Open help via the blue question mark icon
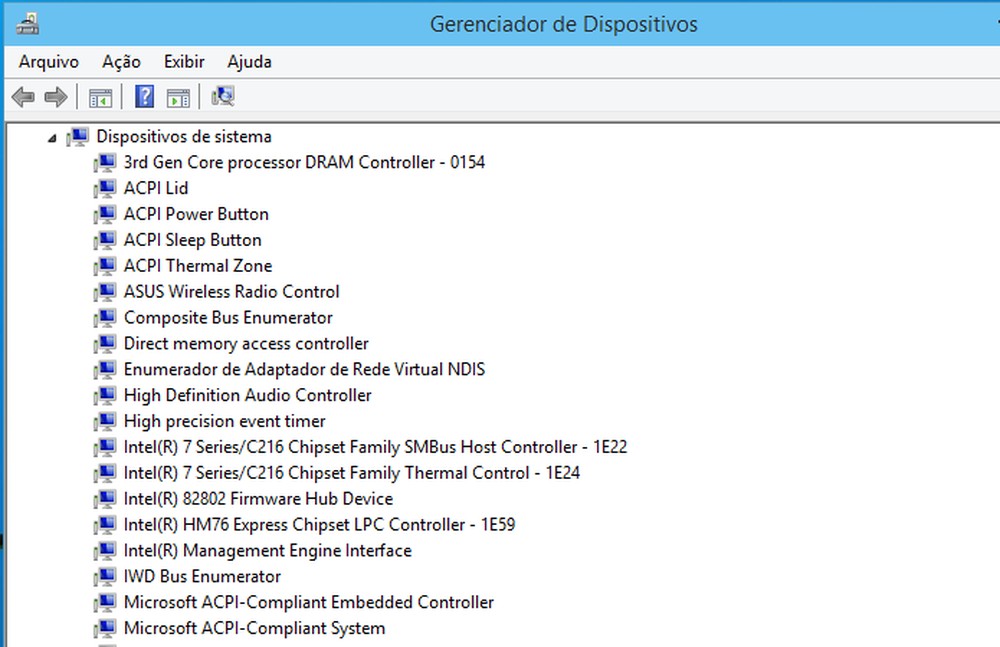Viewport: 1000px width, 647px height. (x=144, y=96)
